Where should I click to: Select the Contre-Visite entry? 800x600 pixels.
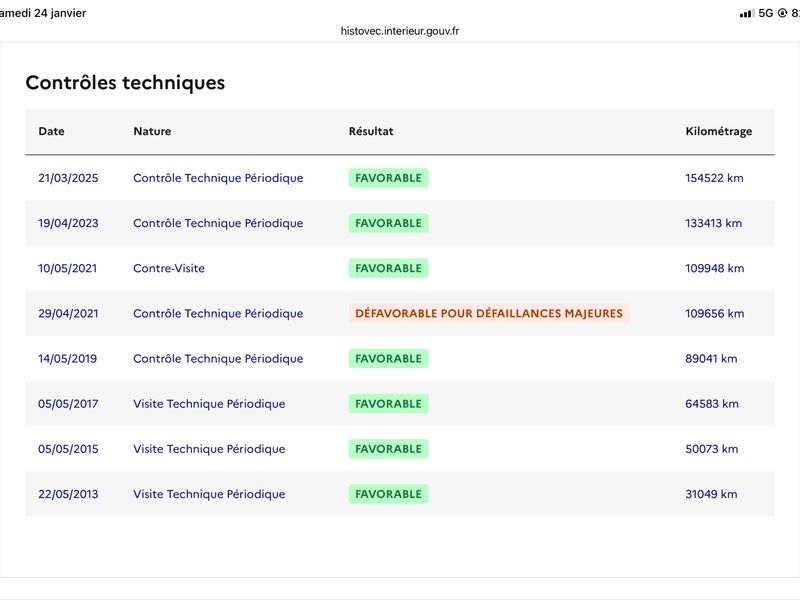click(168, 268)
